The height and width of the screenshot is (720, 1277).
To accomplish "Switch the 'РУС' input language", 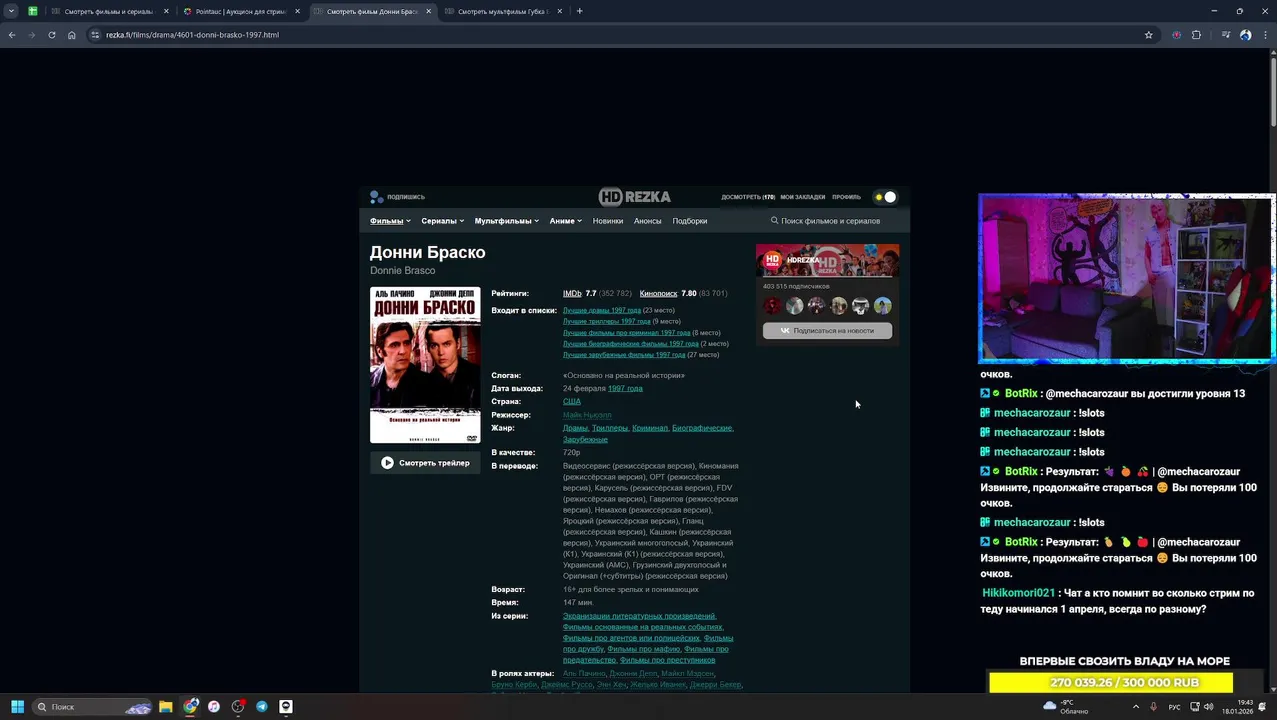I will pyautogui.click(x=1175, y=706).
